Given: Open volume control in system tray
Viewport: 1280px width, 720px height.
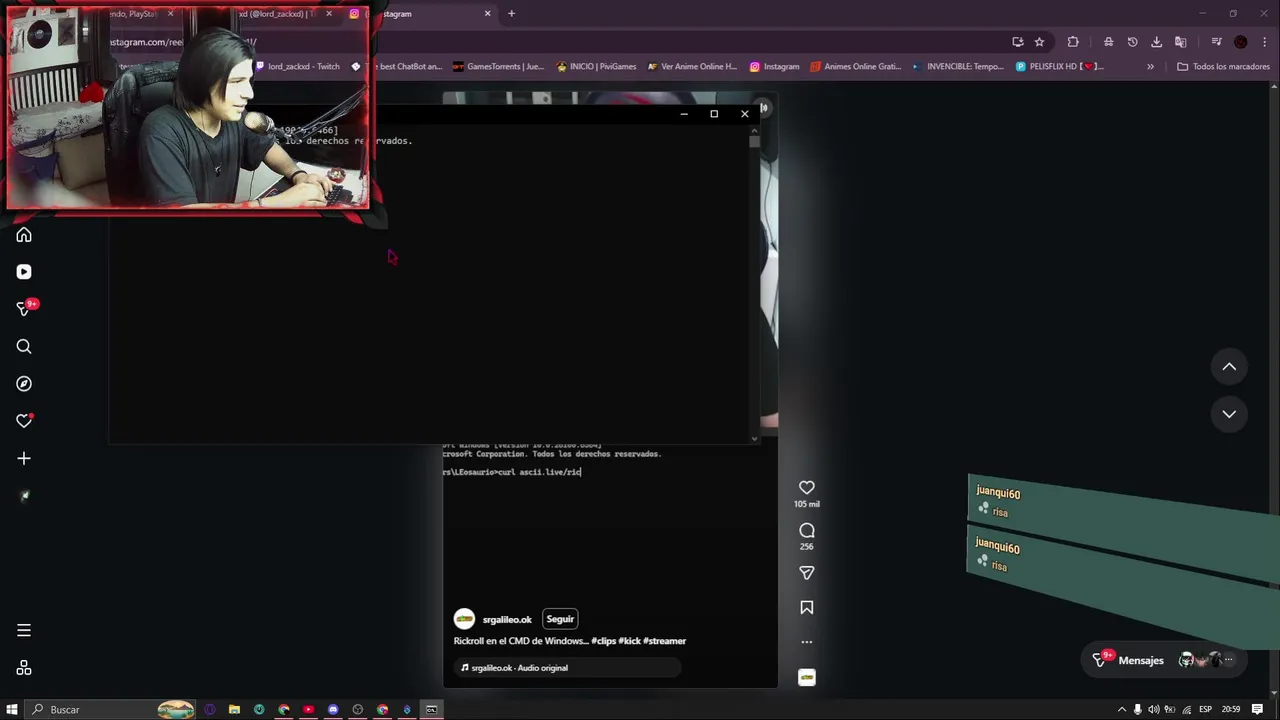Looking at the screenshot, I should click(x=1154, y=710).
